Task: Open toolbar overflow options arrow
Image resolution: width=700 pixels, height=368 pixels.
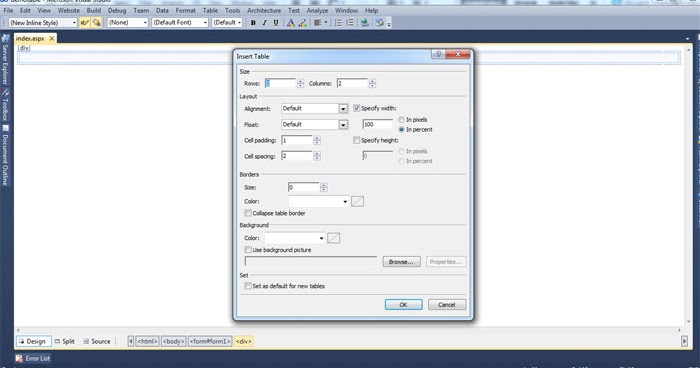Action: tap(389, 23)
